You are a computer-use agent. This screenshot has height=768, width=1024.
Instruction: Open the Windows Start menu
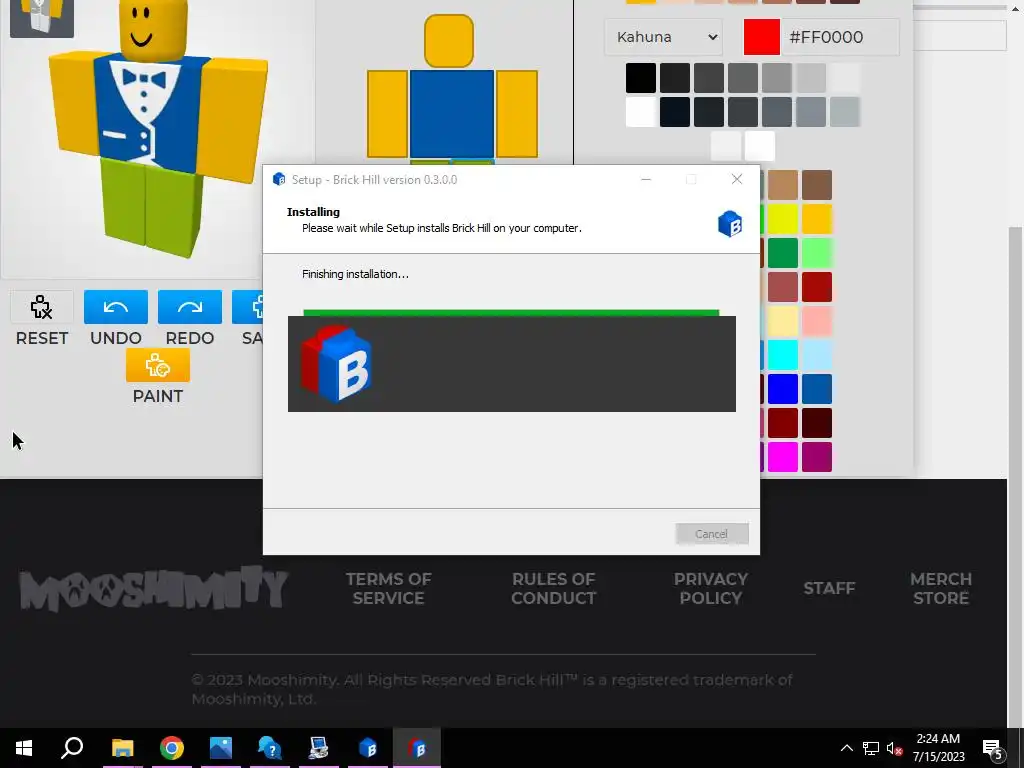[x=24, y=748]
